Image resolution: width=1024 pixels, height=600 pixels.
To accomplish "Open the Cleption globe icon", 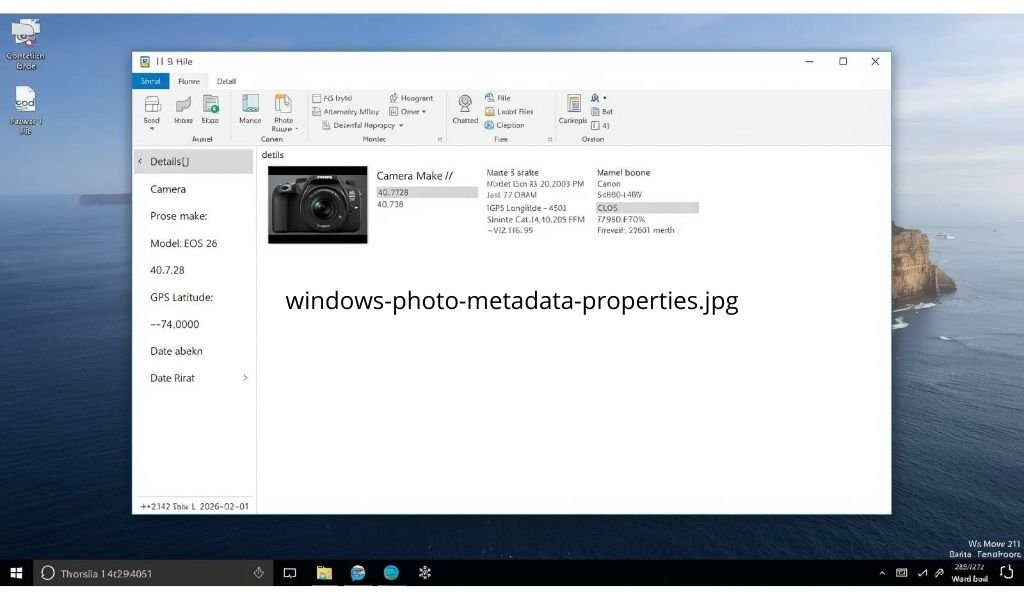I will [x=508, y=124].
